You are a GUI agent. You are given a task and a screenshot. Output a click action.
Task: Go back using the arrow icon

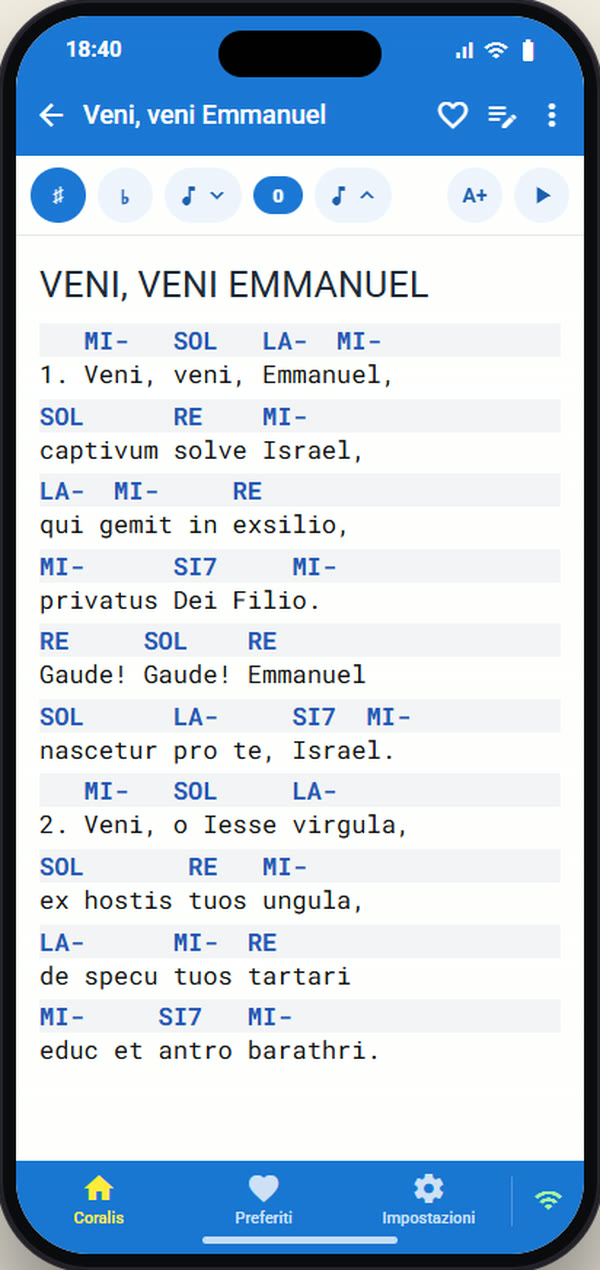coord(51,115)
